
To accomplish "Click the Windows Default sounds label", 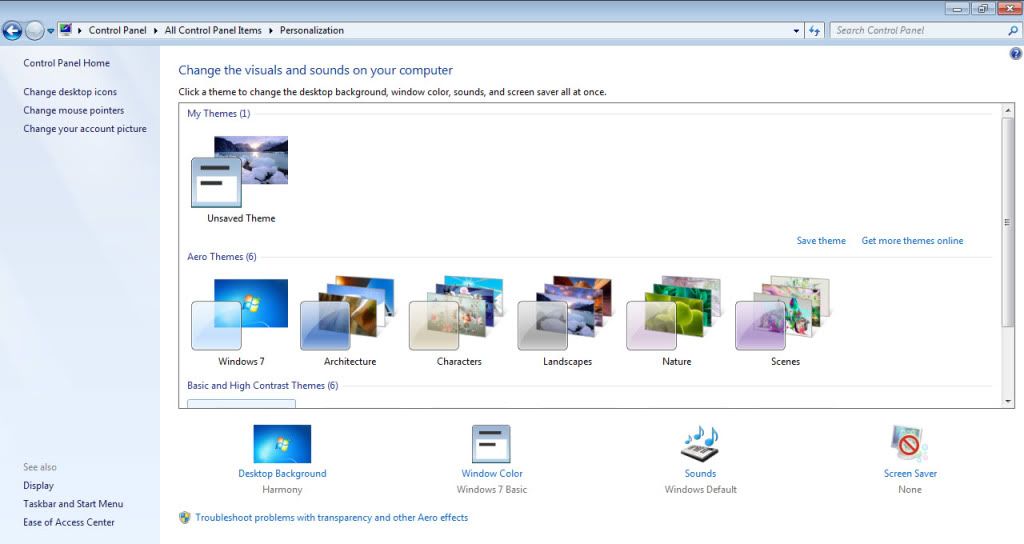I will coord(700,490).
